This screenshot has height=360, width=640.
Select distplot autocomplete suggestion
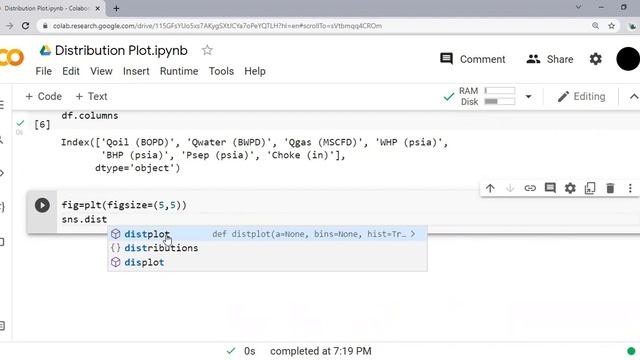coord(267,234)
